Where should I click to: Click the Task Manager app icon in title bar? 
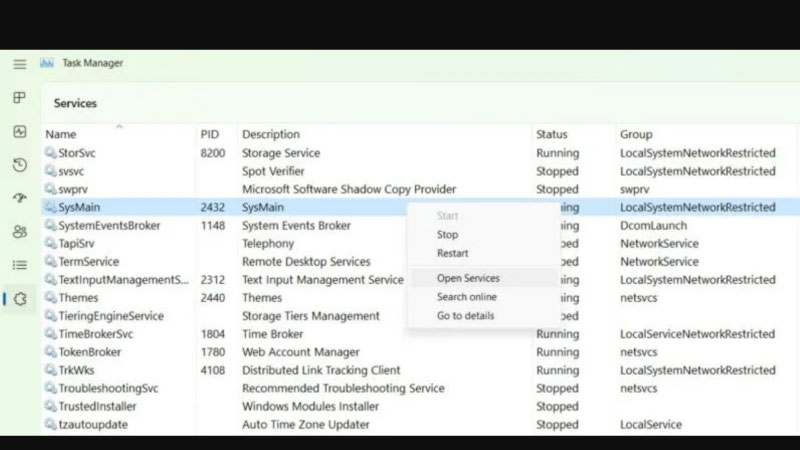click(47, 63)
